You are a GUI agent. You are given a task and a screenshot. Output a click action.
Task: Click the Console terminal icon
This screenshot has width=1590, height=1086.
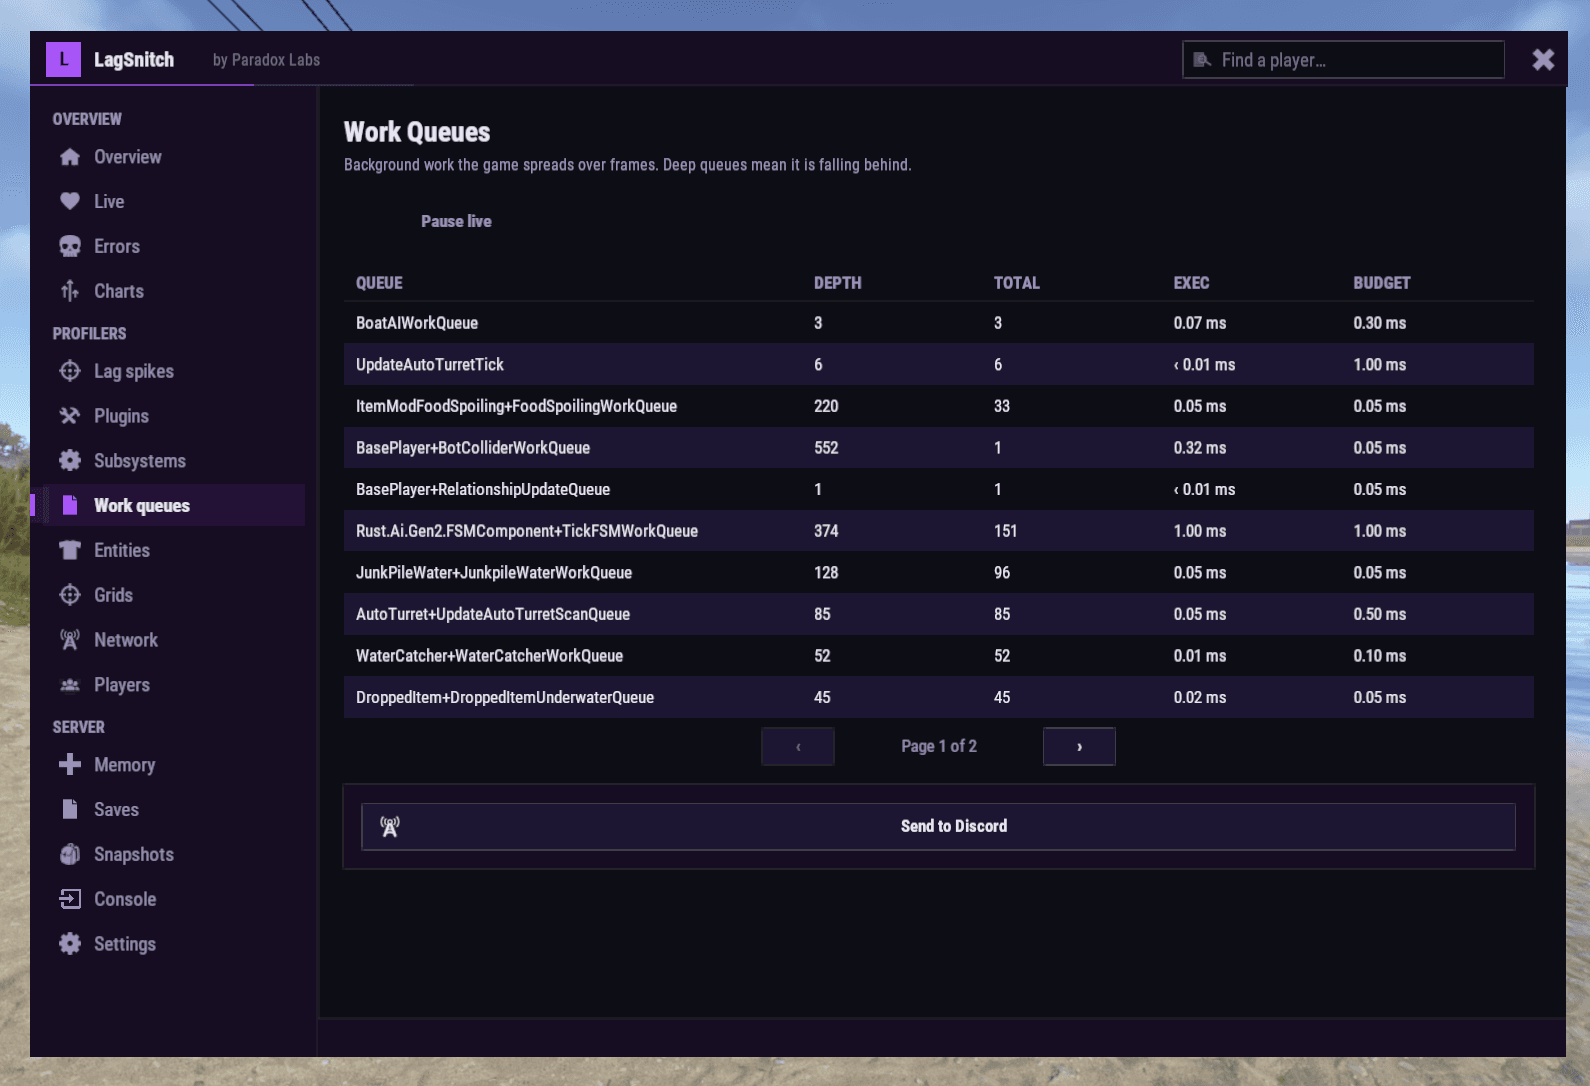70,899
